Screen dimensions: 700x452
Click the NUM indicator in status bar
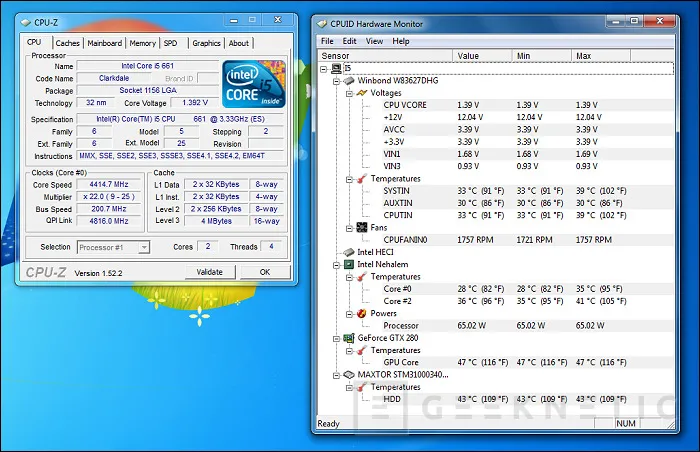pos(626,423)
